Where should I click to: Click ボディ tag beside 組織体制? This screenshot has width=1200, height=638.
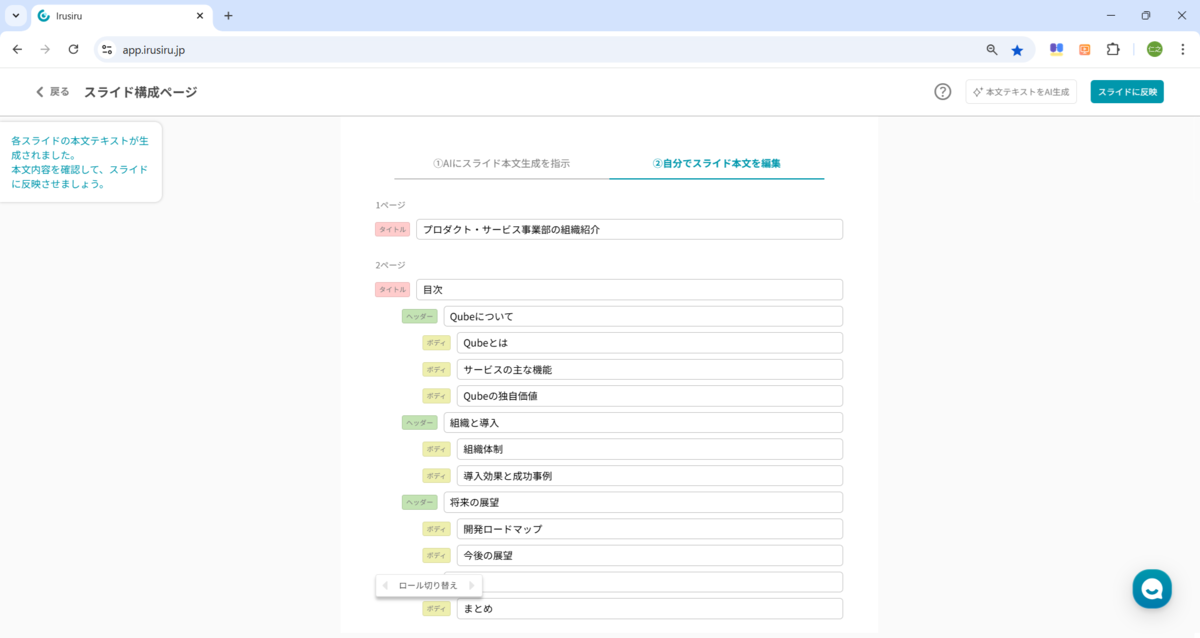(436, 449)
